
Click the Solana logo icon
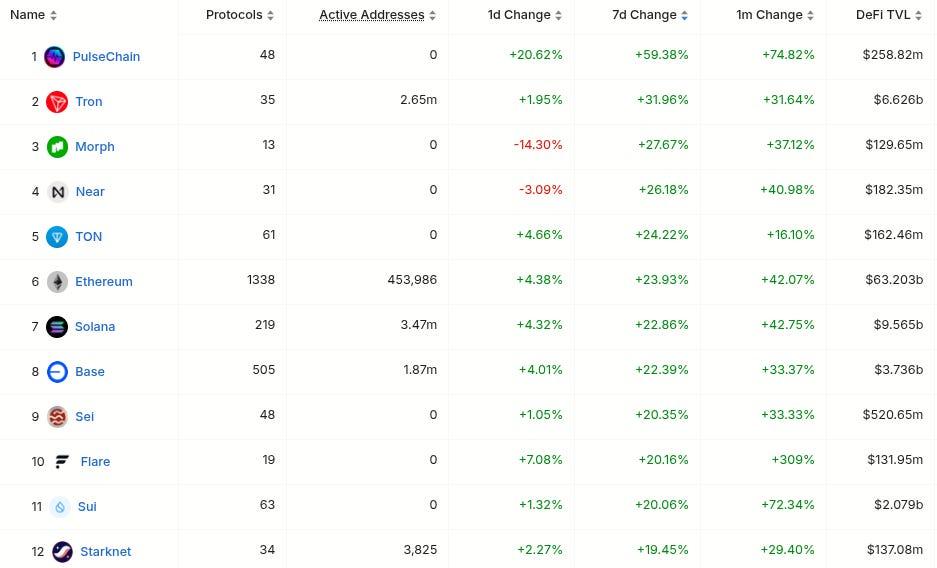(57, 327)
